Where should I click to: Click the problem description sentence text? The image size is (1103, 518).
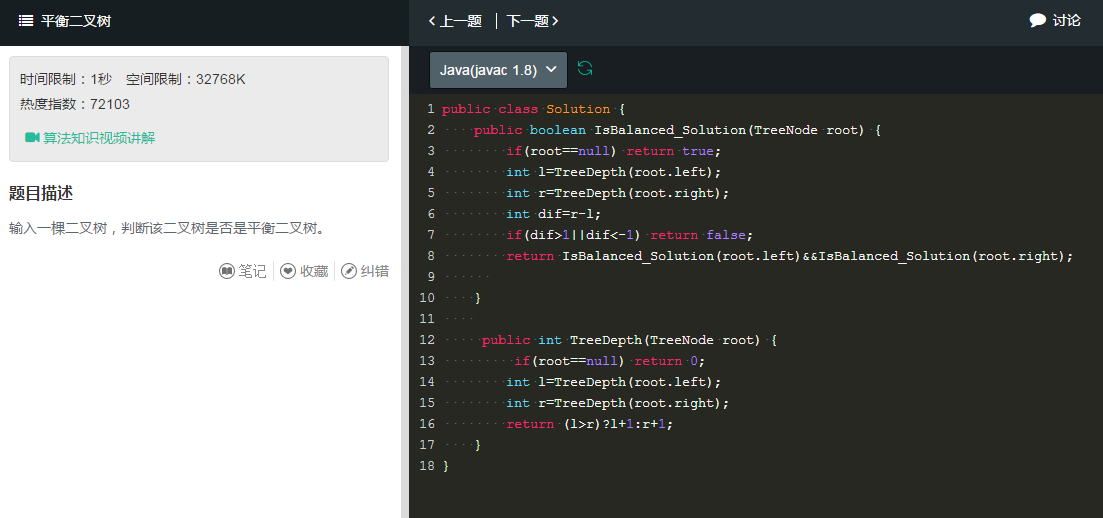[x=167, y=229]
